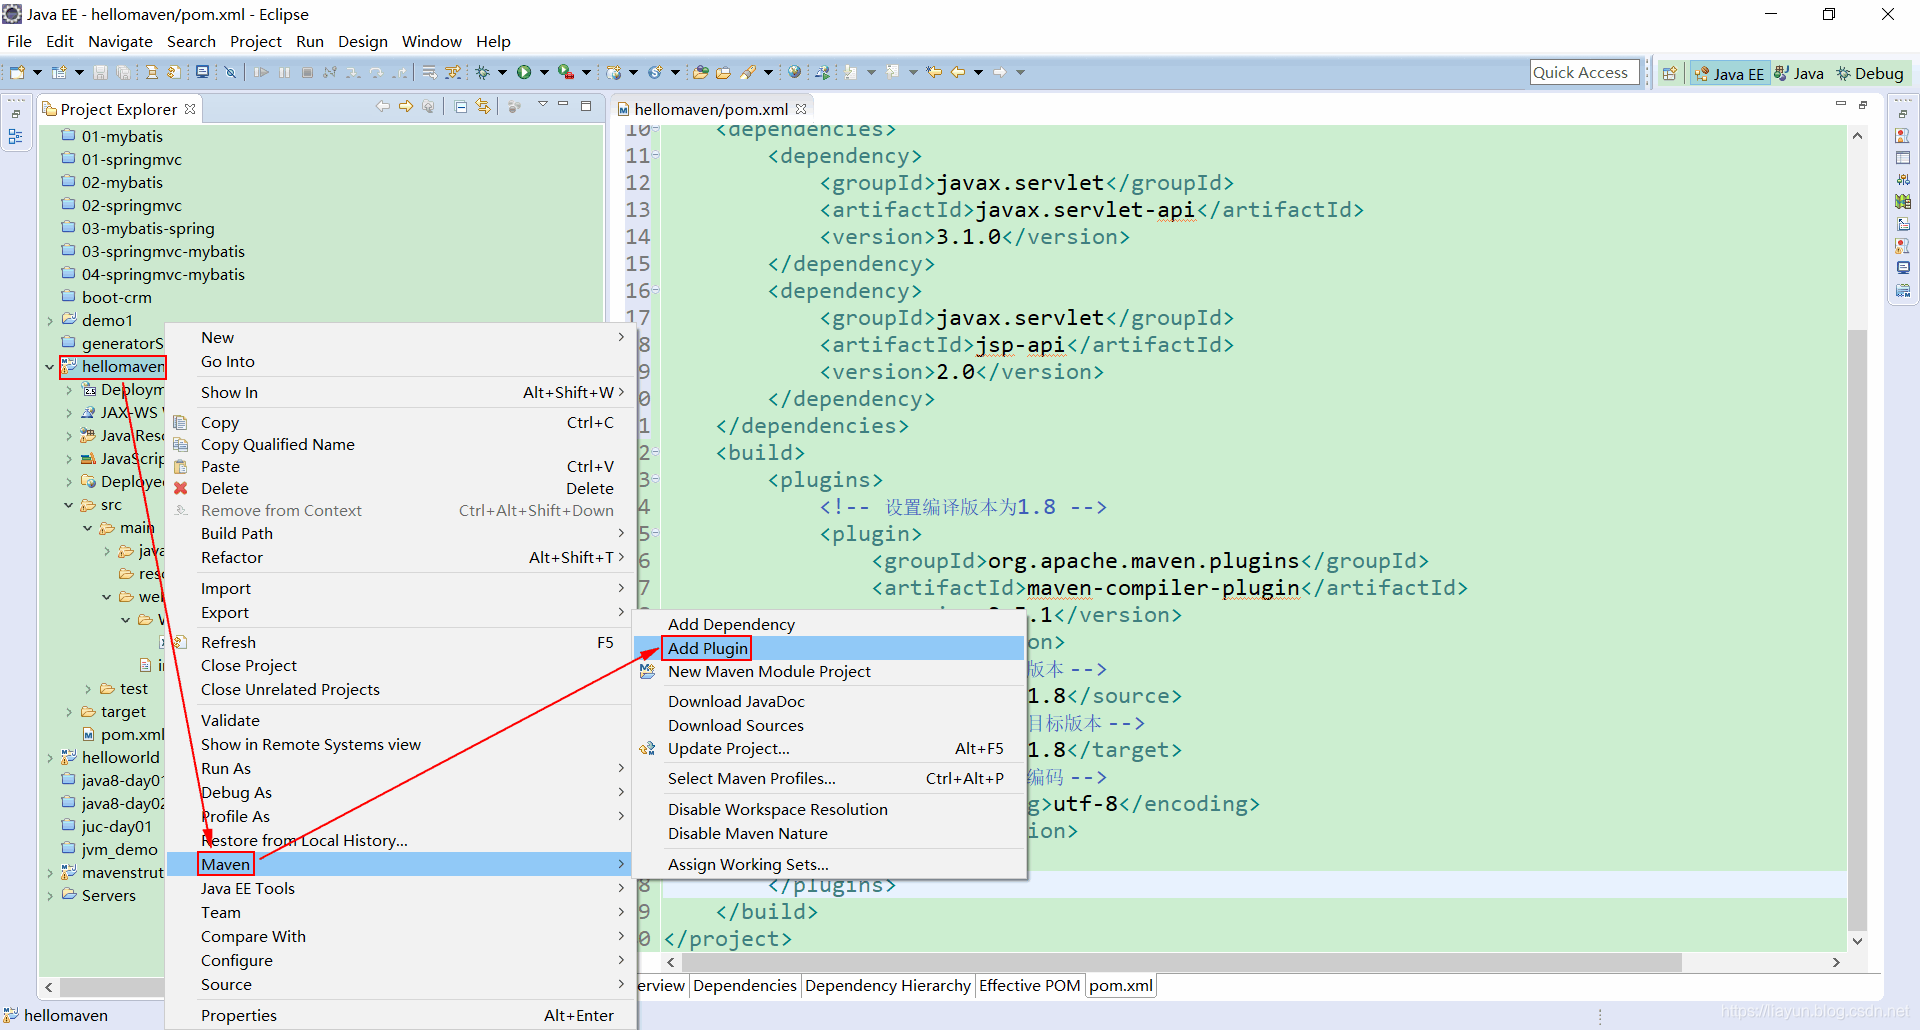
Task: Click the Terminate stop toolbar icon
Action: [307, 72]
